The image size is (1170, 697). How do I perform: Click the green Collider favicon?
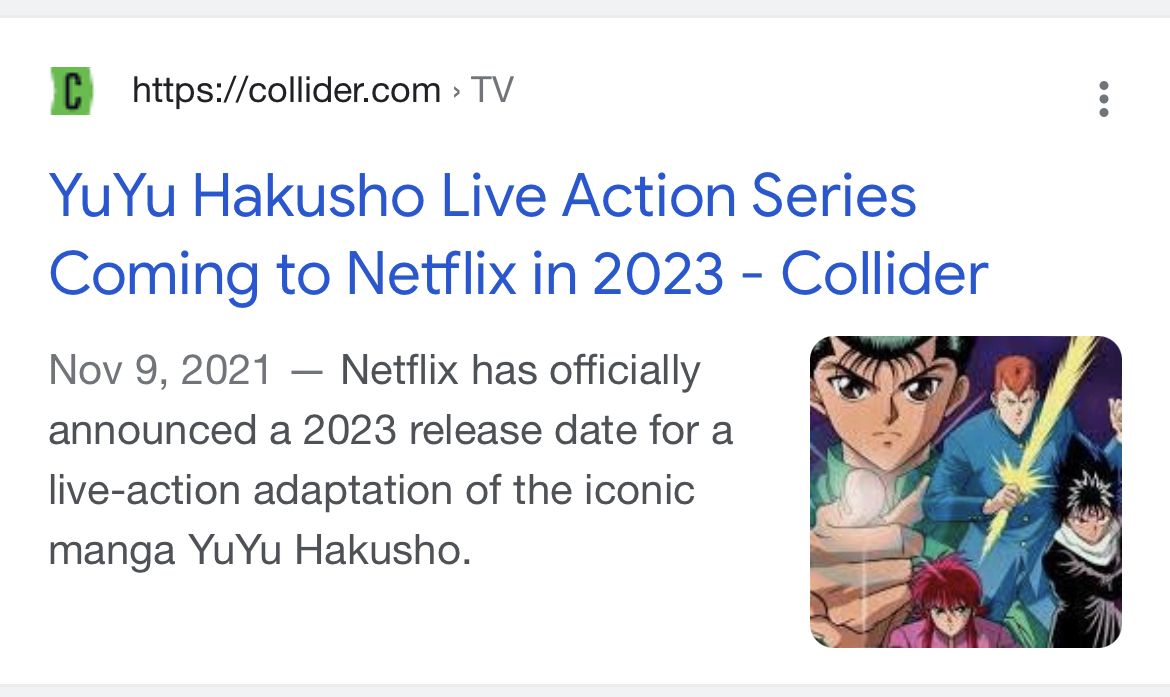pyautogui.click(x=72, y=91)
